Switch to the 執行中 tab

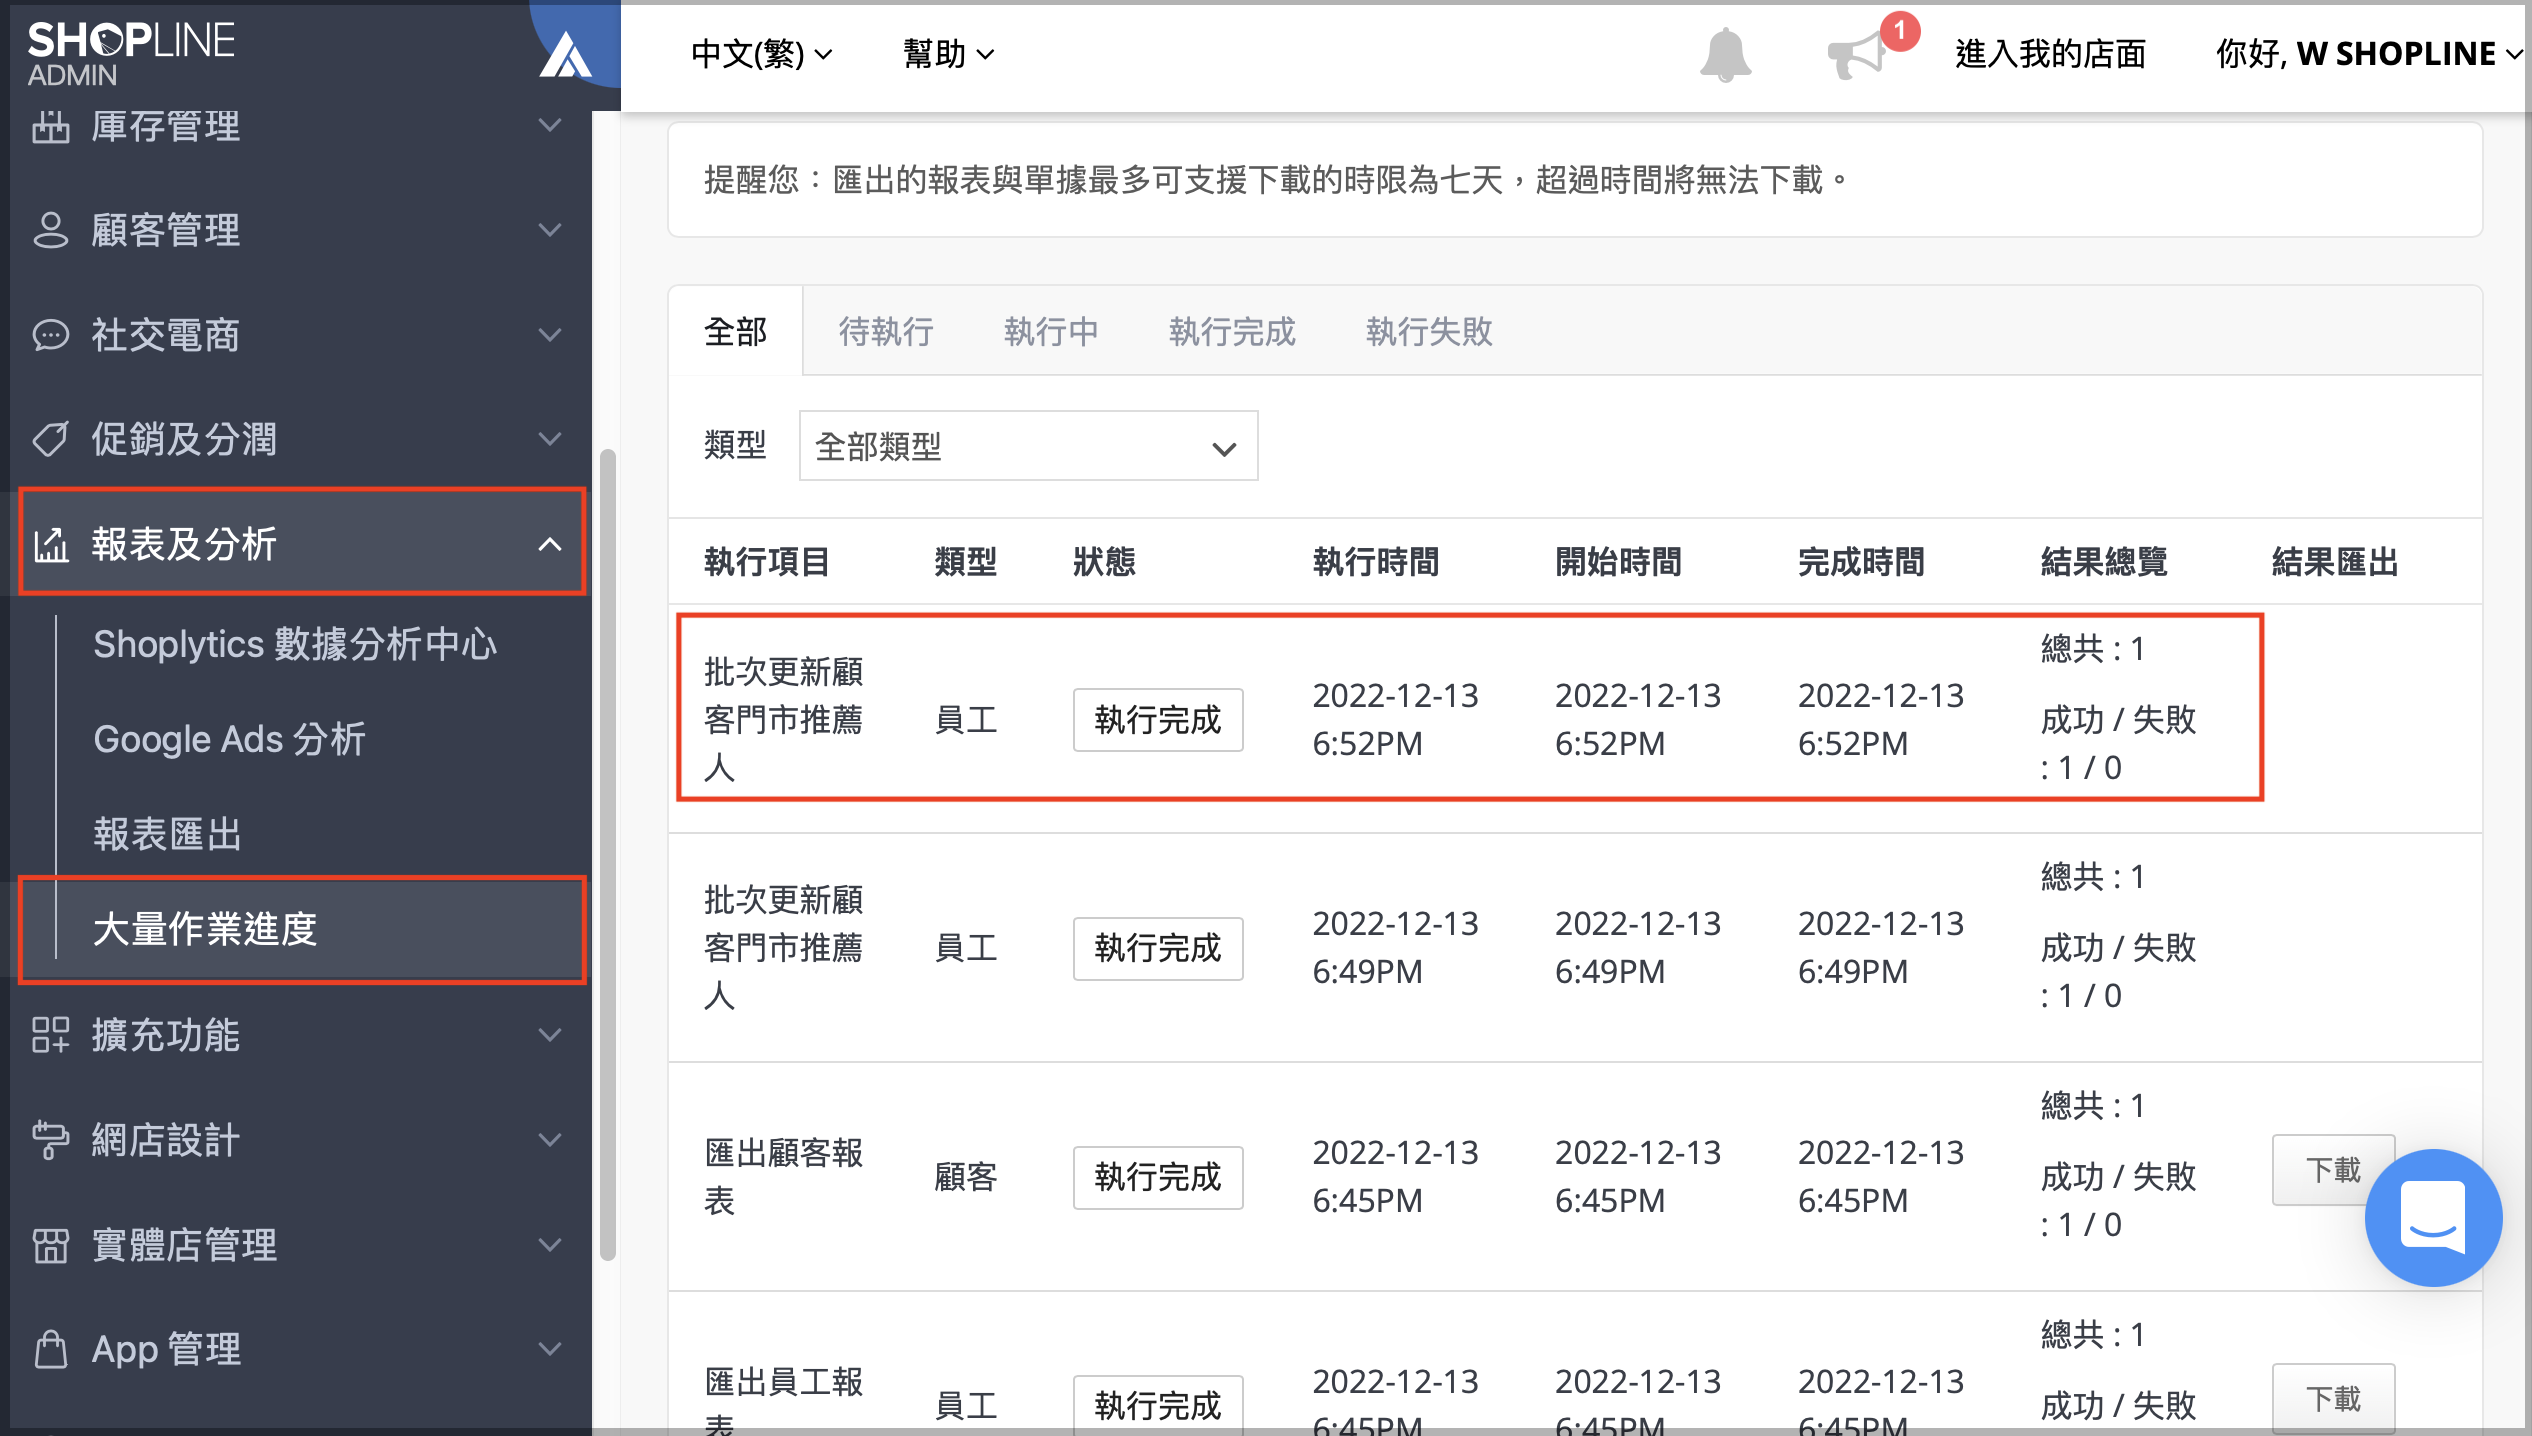[1051, 331]
